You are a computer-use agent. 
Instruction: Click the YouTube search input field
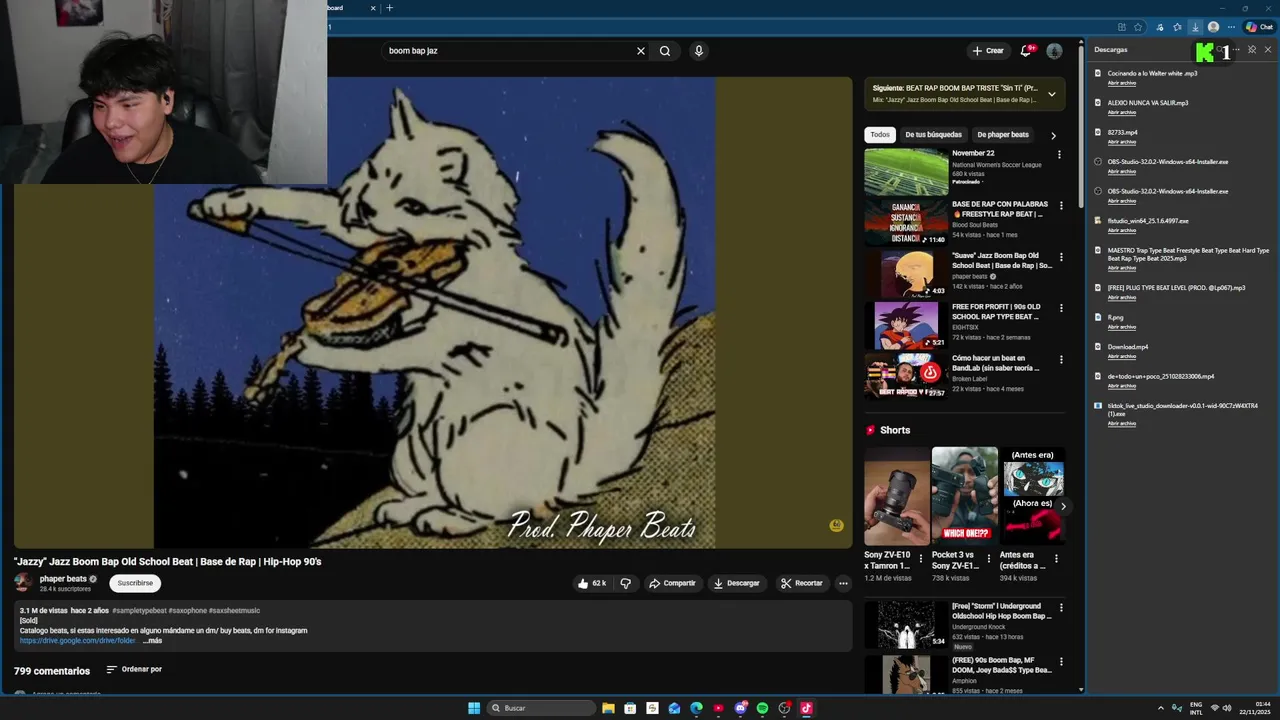[510, 51]
